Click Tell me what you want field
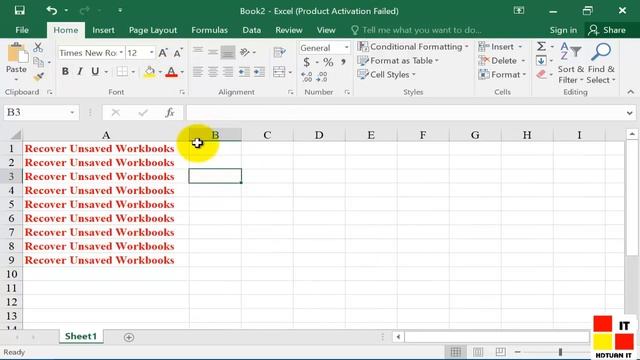This screenshot has height=360, width=640. (x=416, y=30)
